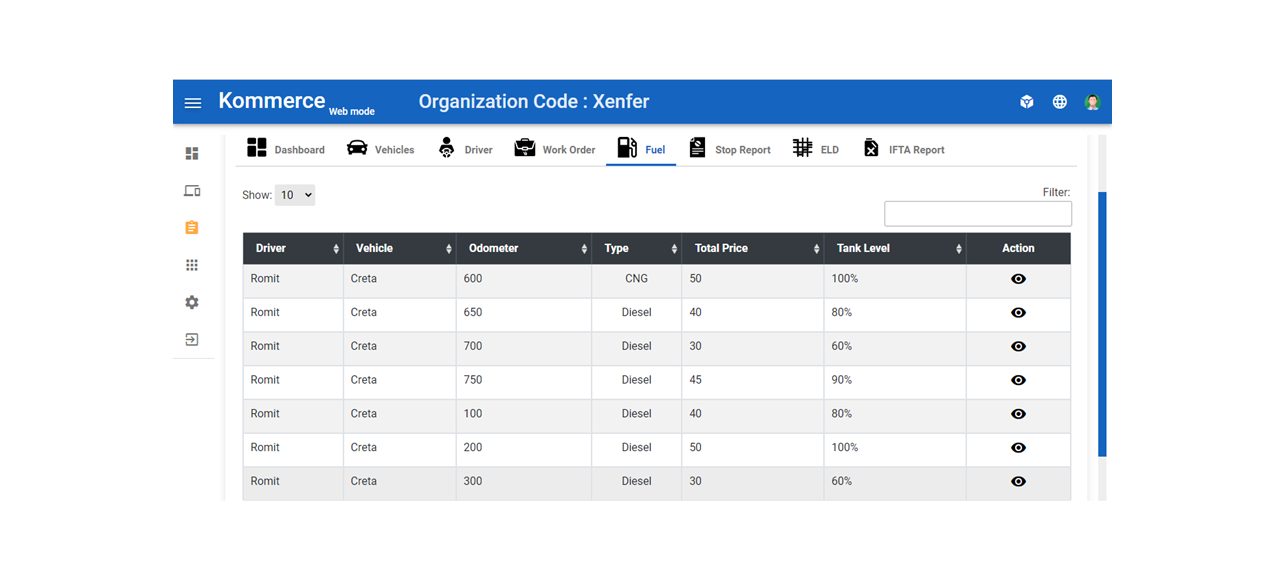1284x588 pixels.
Task: Sort table by Total Price column
Action: [752, 248]
